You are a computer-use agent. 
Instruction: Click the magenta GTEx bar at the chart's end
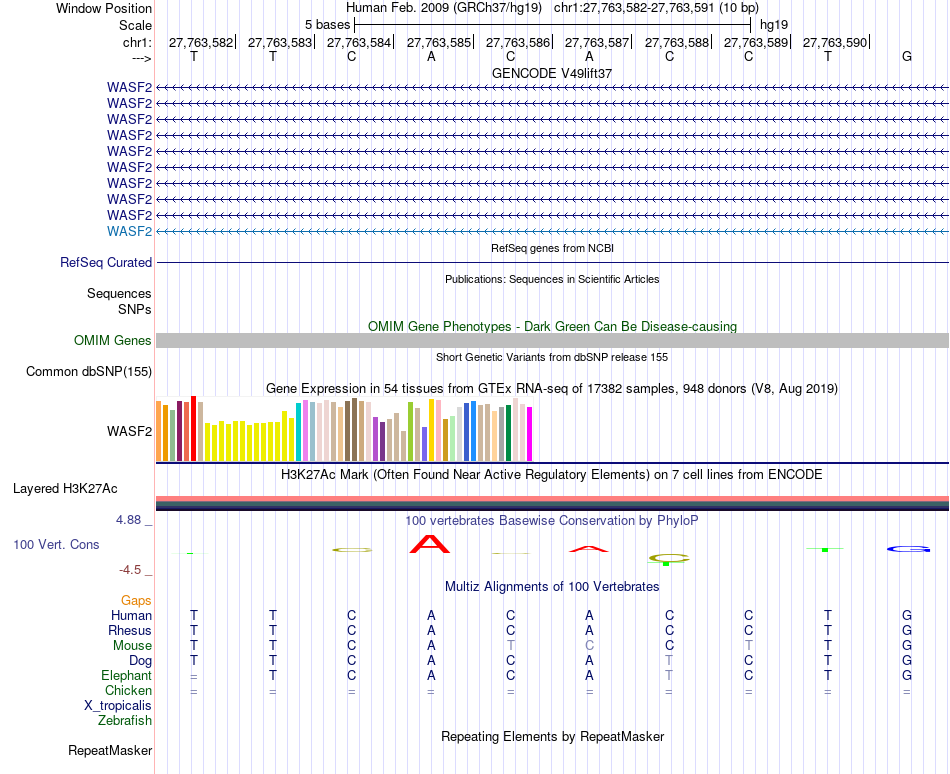530,434
